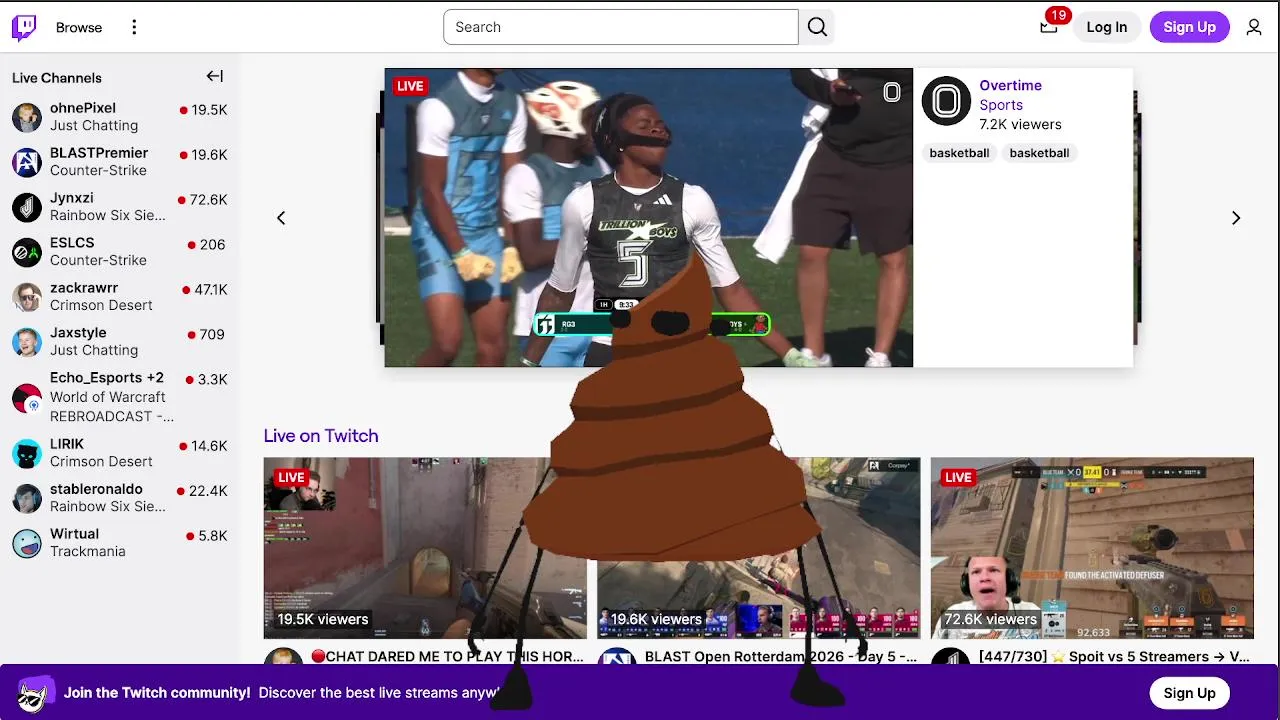Image resolution: width=1280 pixels, height=720 pixels.
Task: Open BLAST Open Rotterdam 2026 title
Action: coord(781,657)
